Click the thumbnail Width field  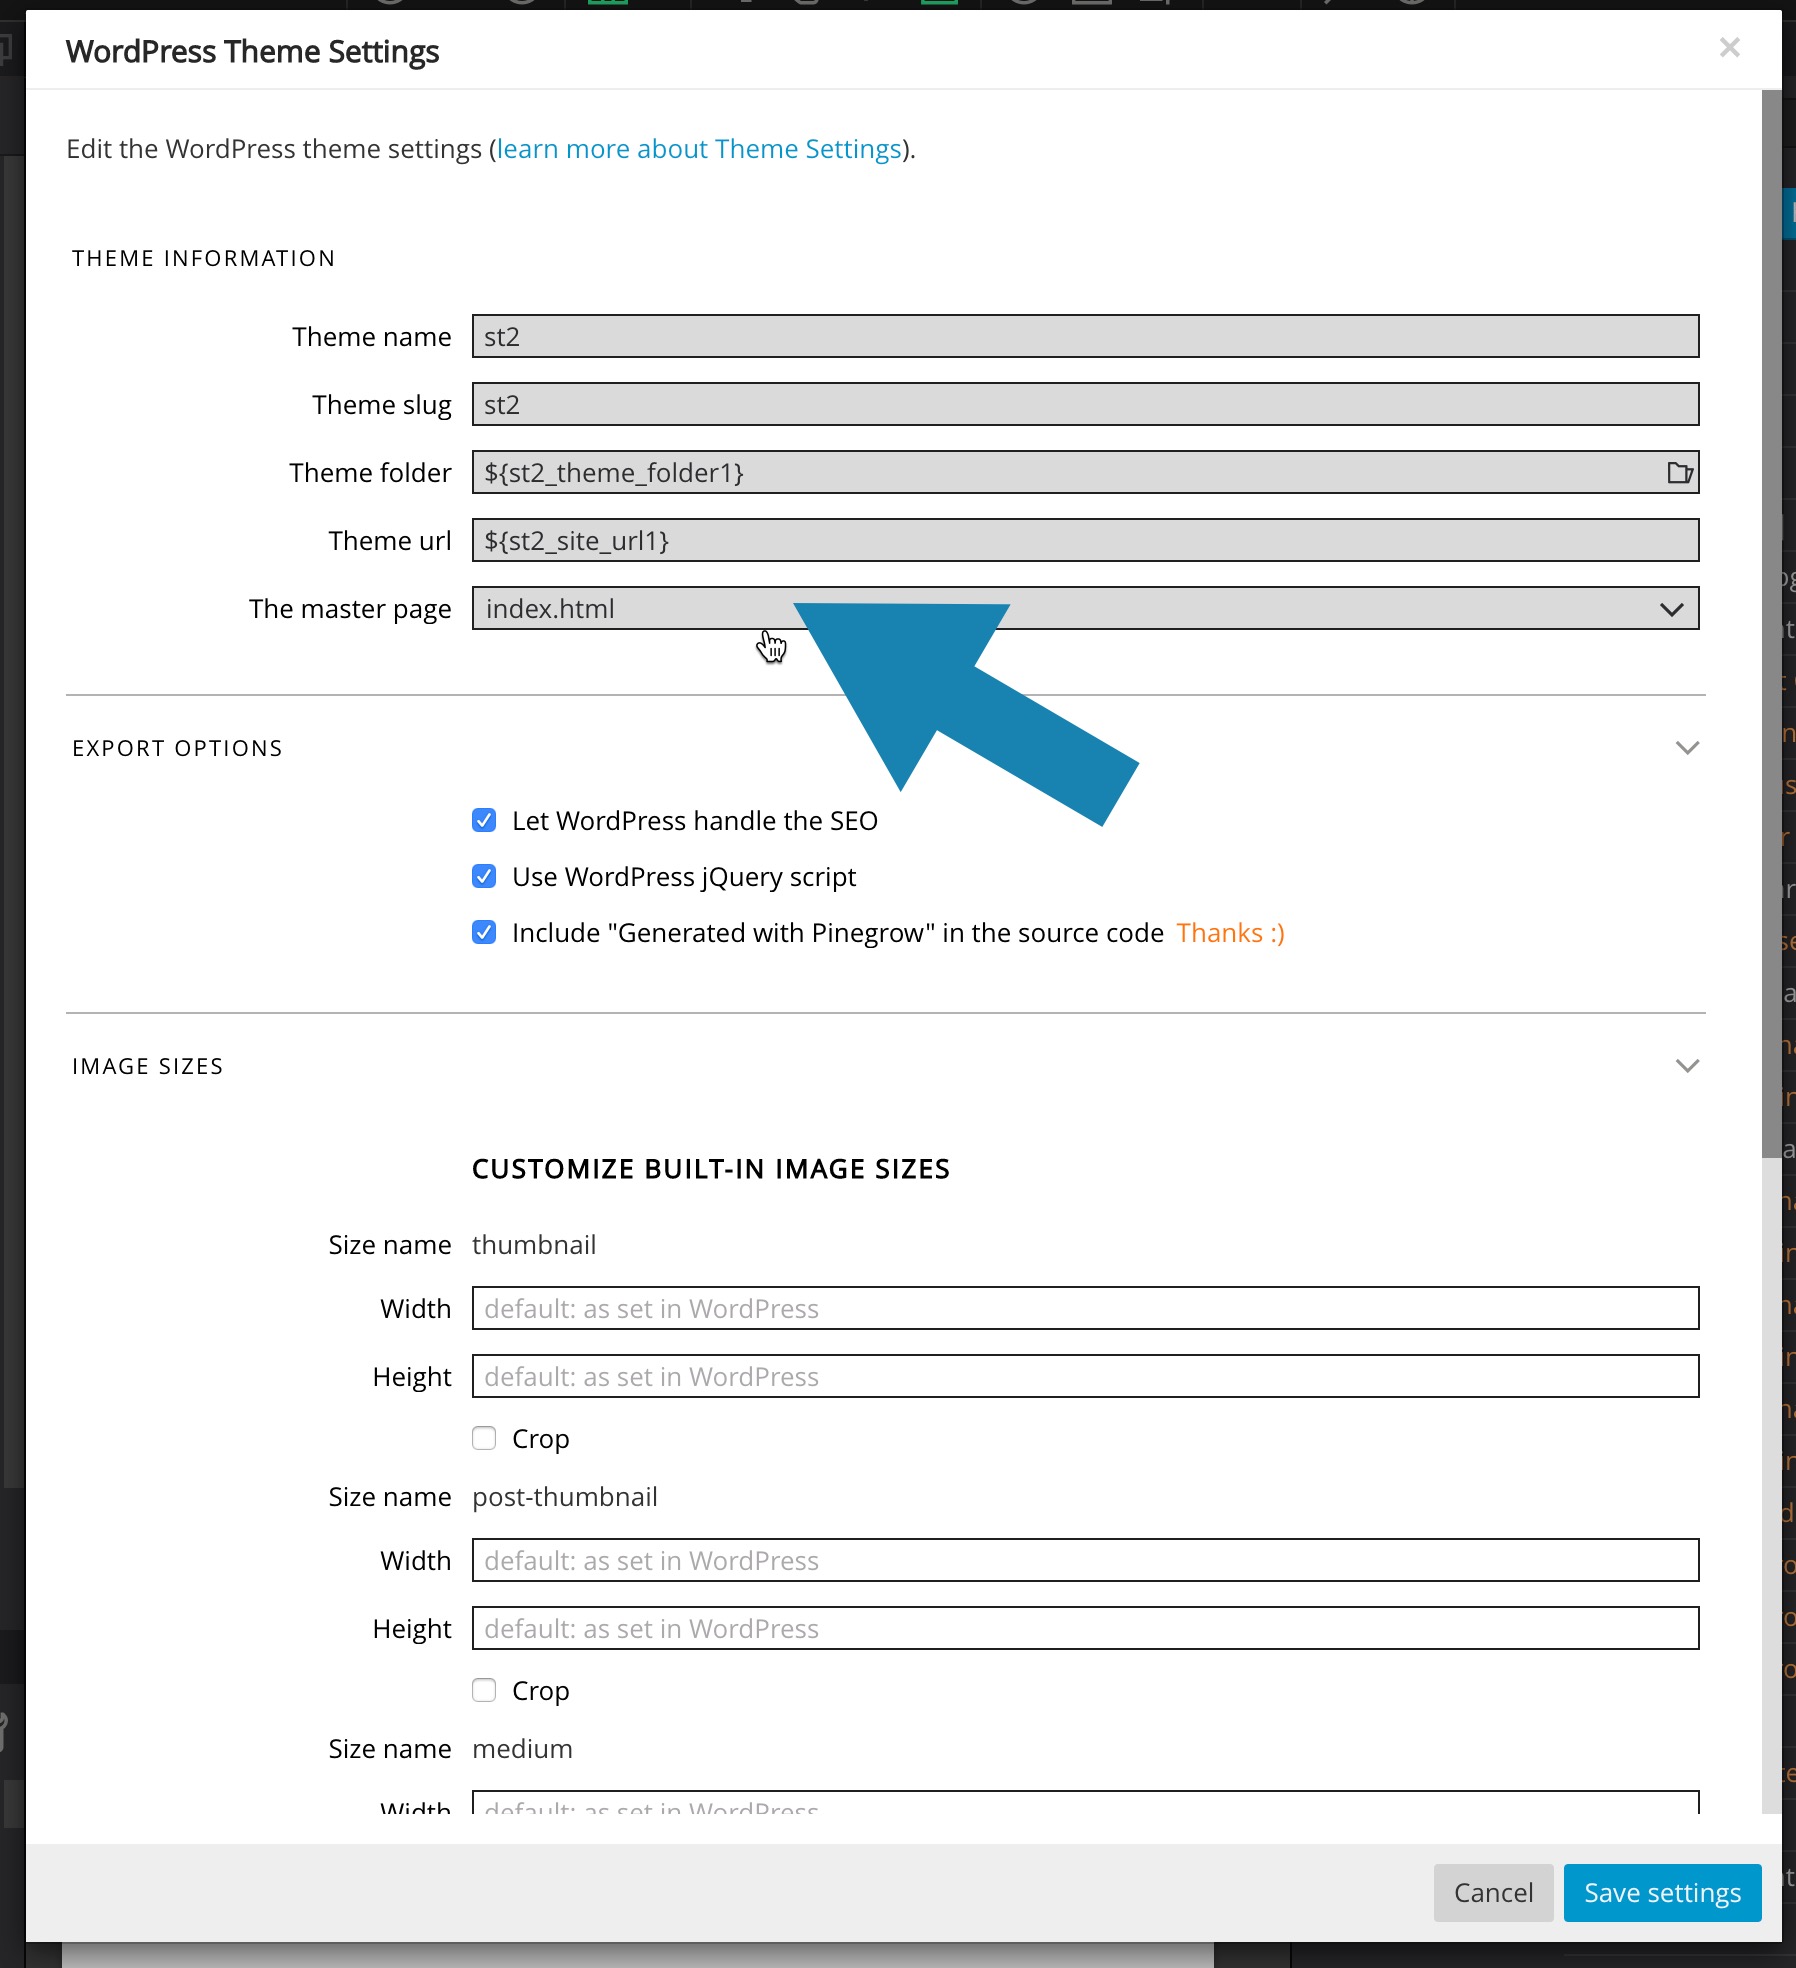pos(1085,1308)
